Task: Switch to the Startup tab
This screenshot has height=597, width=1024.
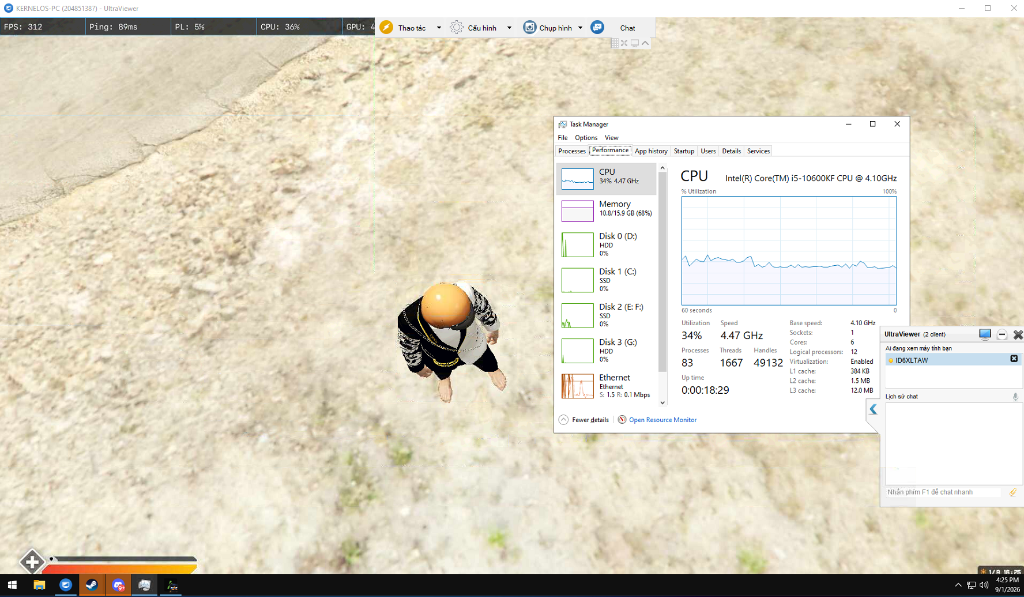Action: (684, 151)
